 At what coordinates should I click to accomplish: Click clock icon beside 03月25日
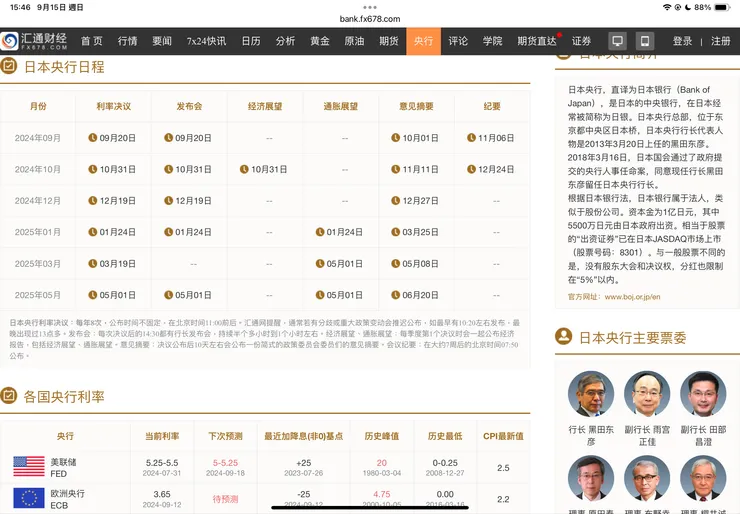[x=395, y=232]
